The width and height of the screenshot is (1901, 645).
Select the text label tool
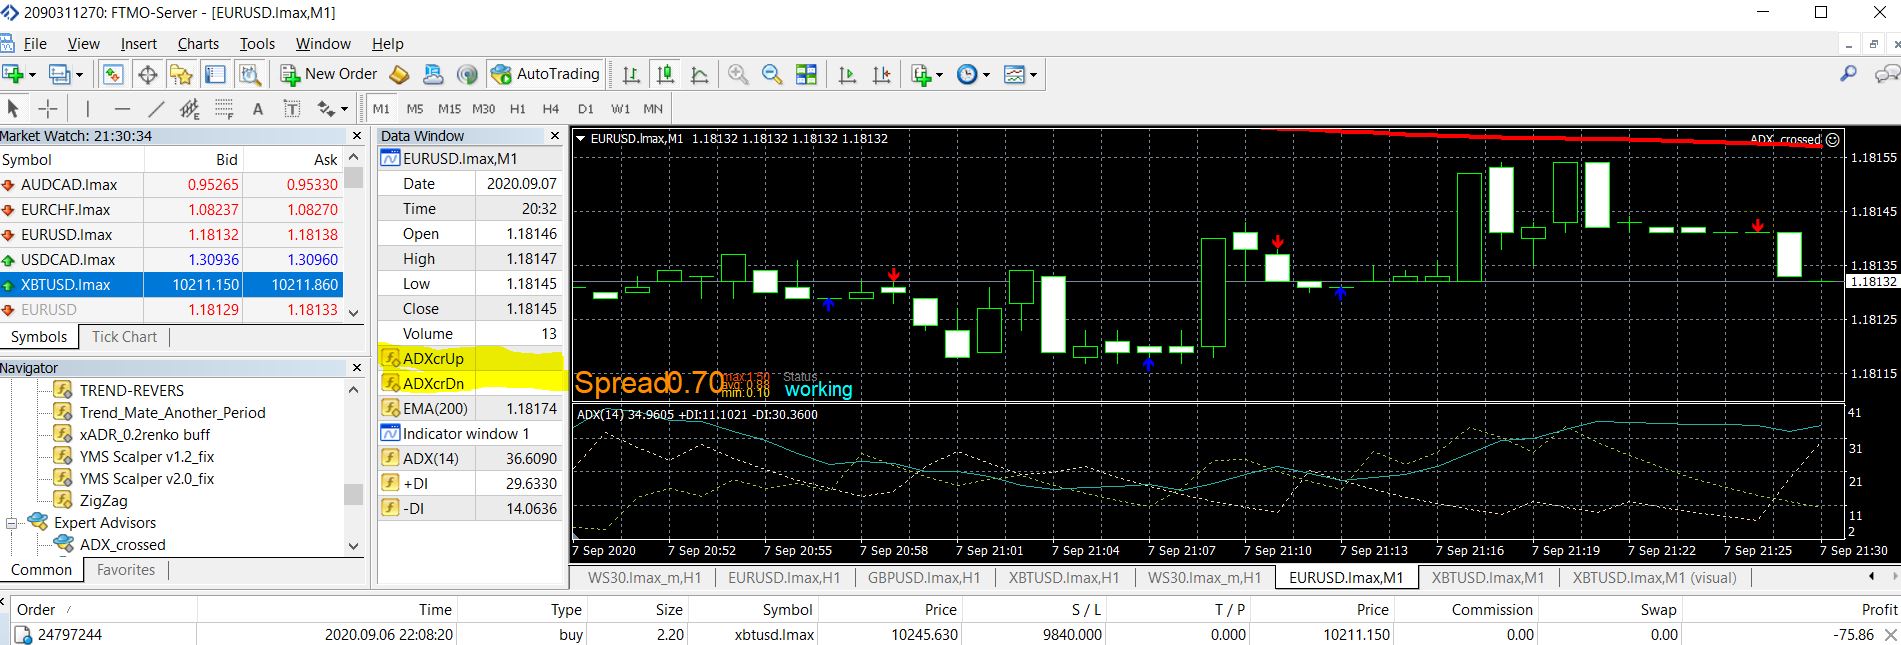pyautogui.click(x=258, y=109)
